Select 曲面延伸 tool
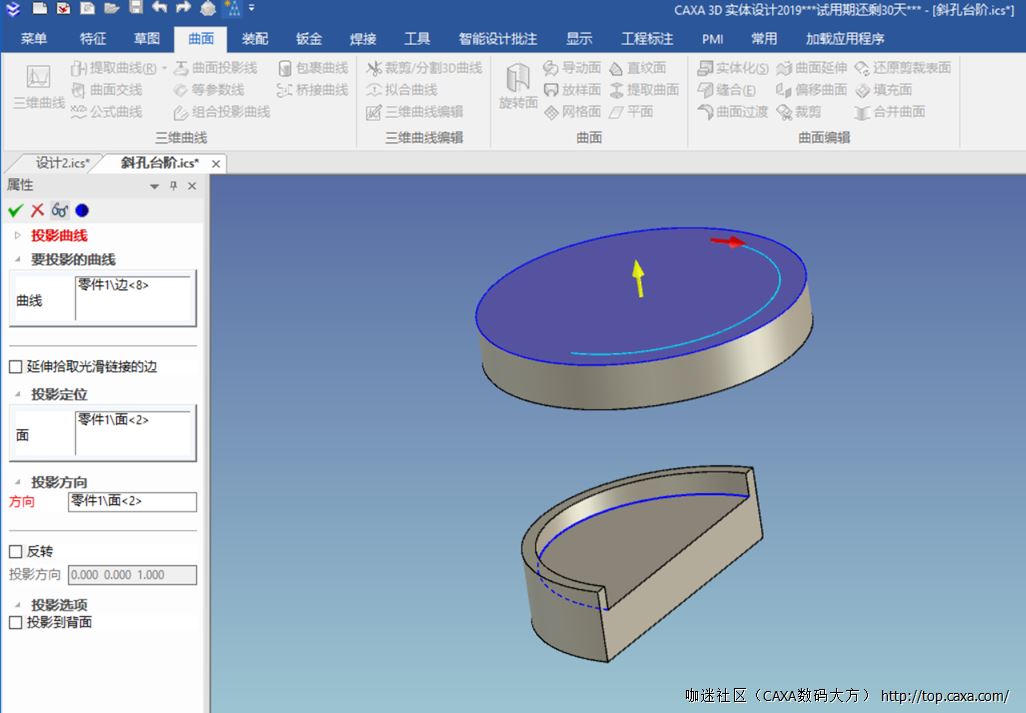This screenshot has height=713, width=1026. pyautogui.click(x=811, y=68)
